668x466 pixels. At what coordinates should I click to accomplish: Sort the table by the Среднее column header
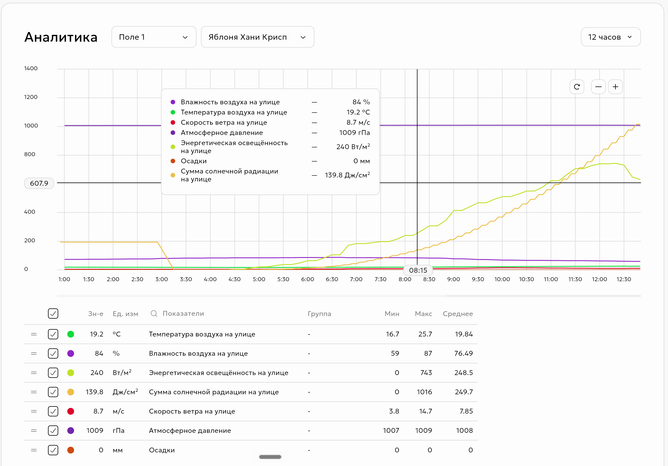(458, 314)
